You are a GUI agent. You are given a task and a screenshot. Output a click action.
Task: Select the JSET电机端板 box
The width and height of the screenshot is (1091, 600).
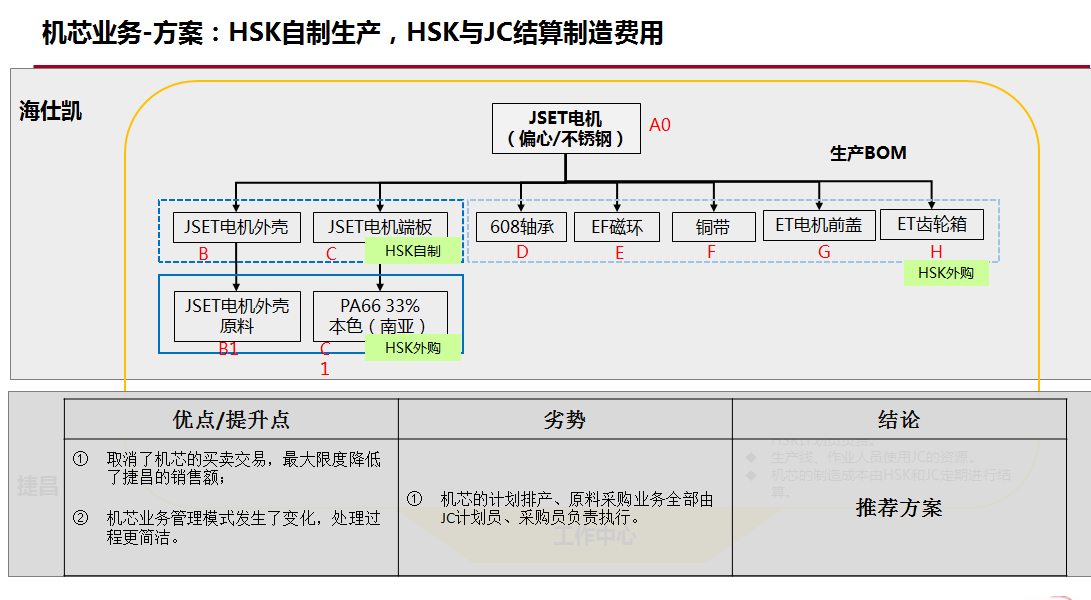(x=380, y=227)
